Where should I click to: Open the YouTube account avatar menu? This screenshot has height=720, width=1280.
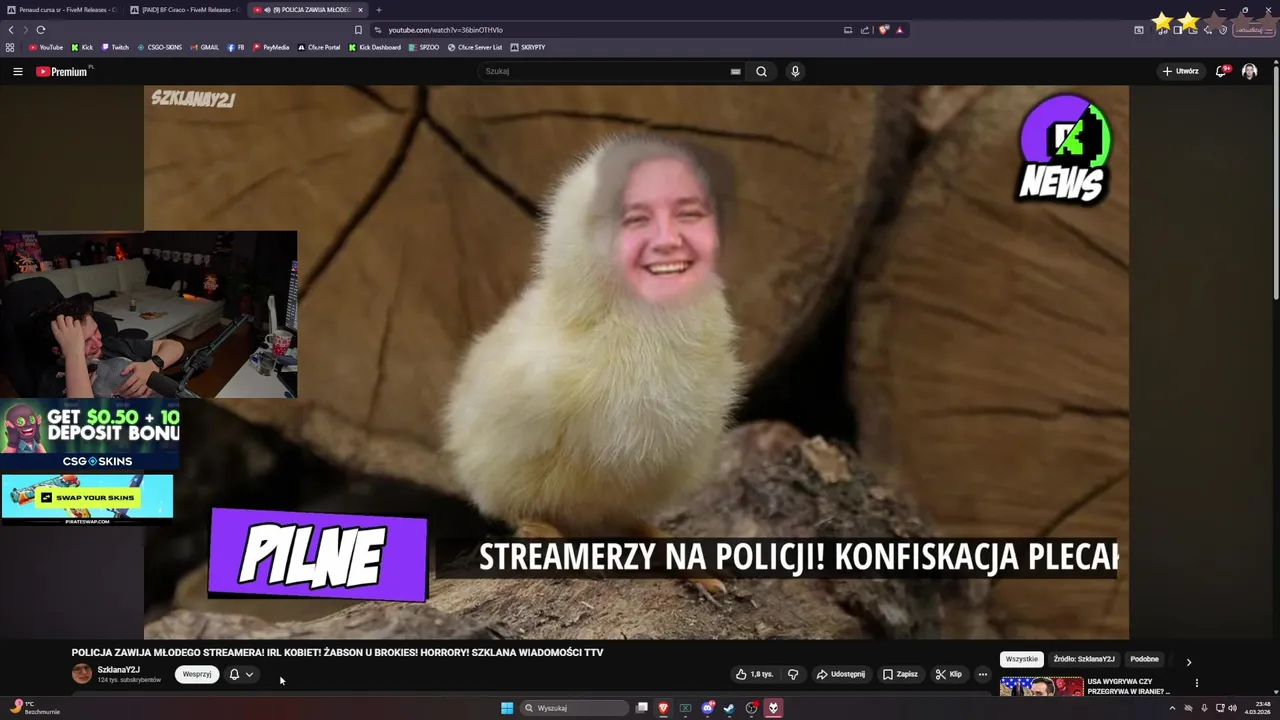[x=1249, y=71]
